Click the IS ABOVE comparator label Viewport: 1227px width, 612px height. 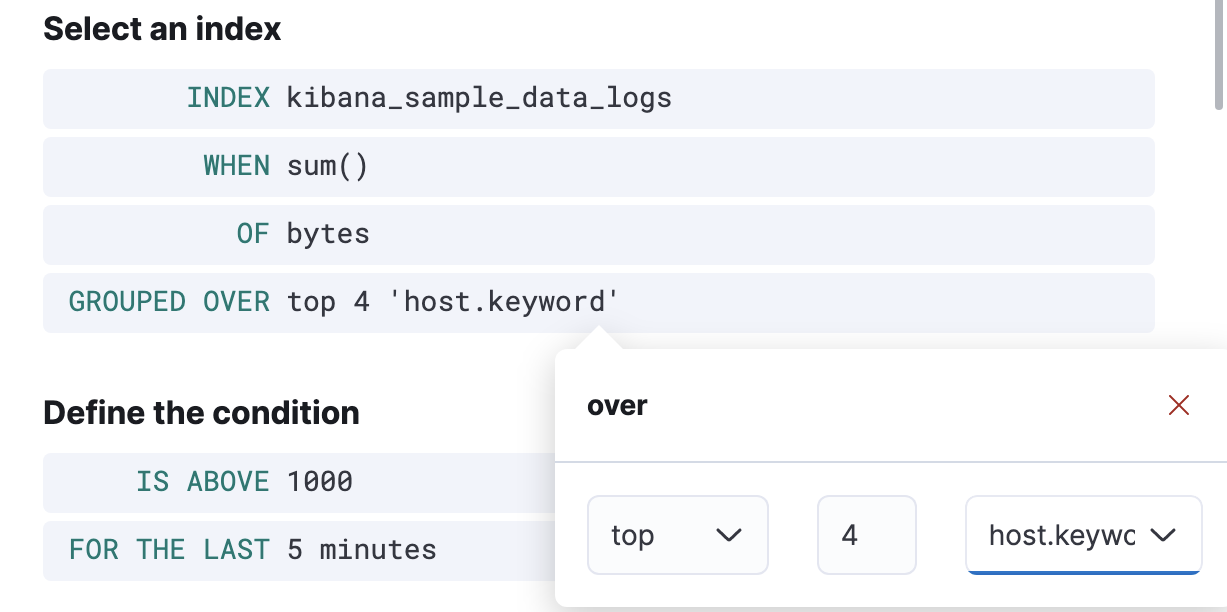[202, 482]
